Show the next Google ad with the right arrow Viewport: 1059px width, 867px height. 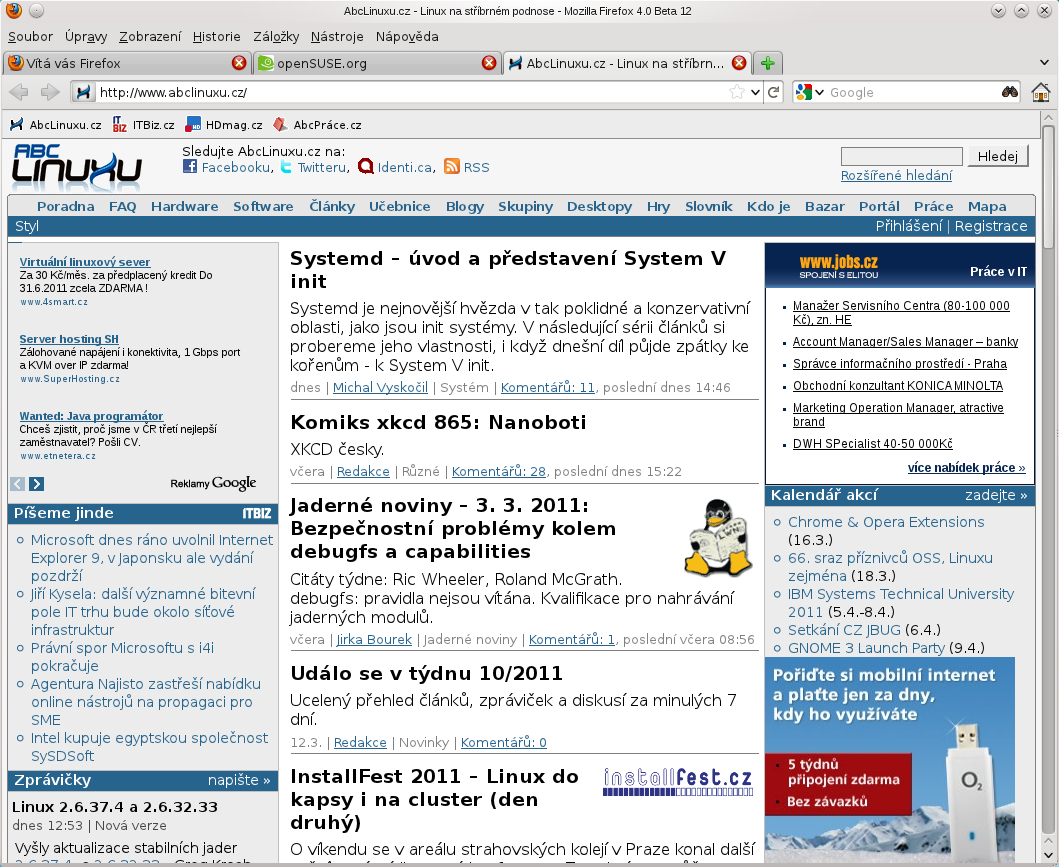click(x=36, y=483)
